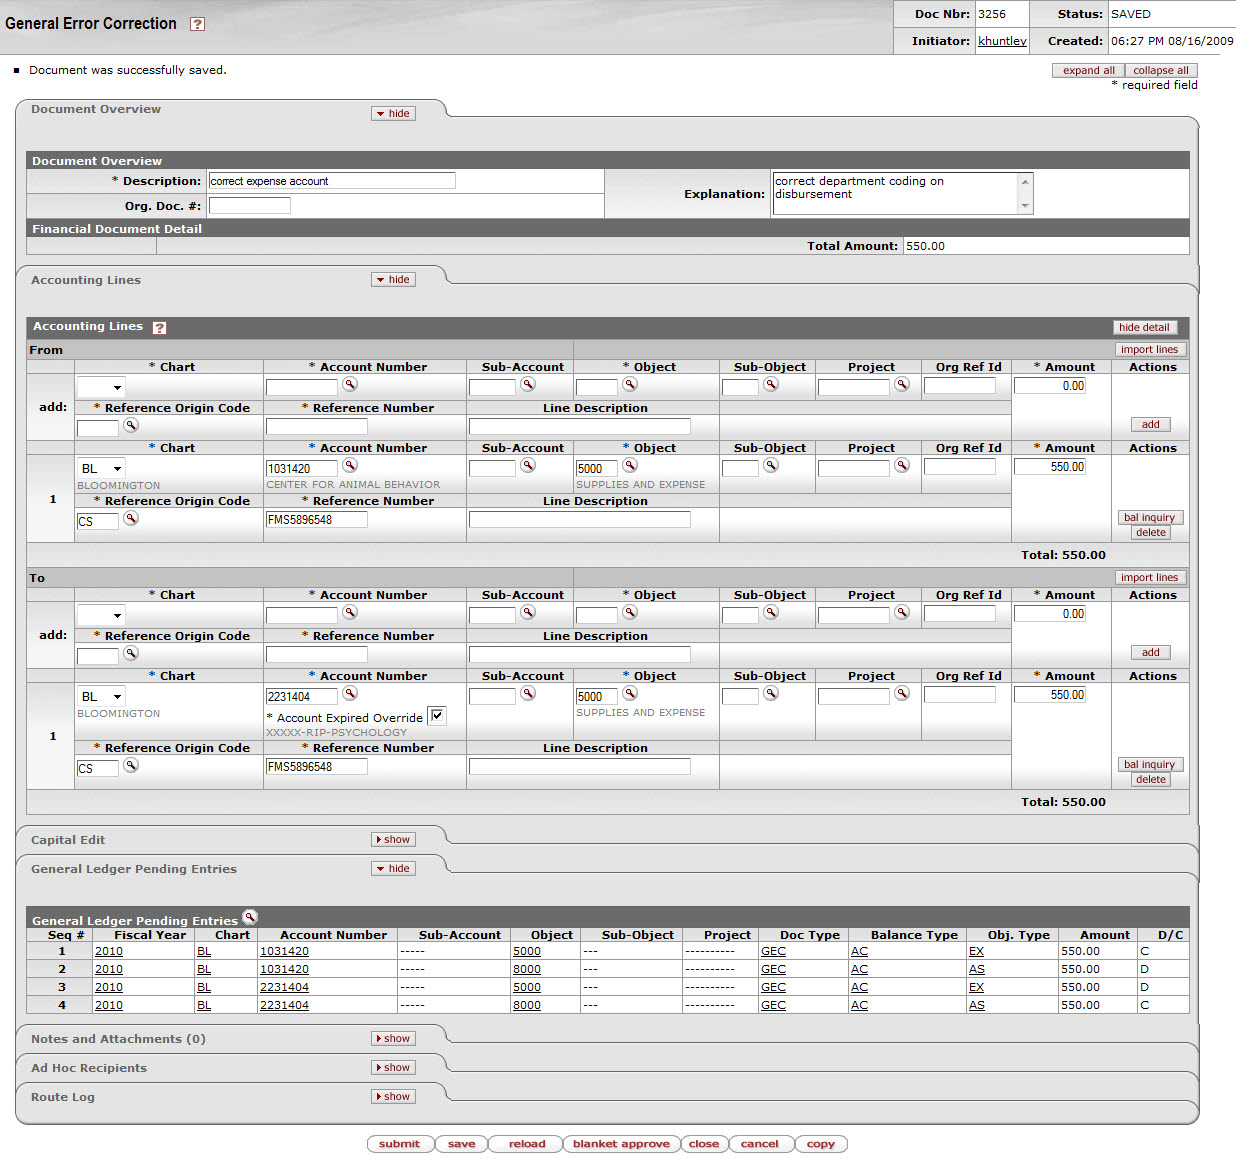
Task: Open project lookup in To add line
Action: coord(902,612)
